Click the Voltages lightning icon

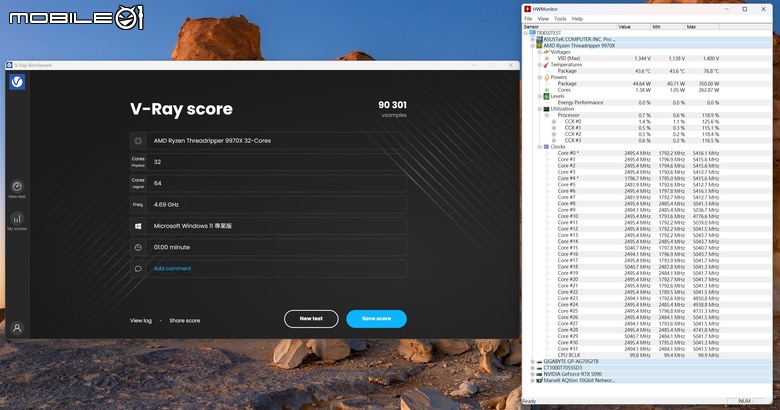pos(546,52)
